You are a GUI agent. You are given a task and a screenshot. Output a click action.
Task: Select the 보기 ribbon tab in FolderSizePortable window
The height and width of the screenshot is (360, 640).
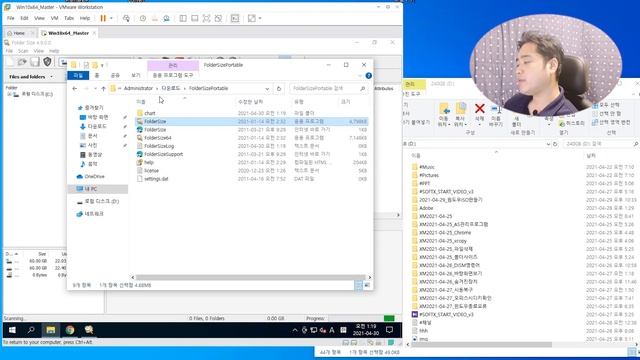136,76
